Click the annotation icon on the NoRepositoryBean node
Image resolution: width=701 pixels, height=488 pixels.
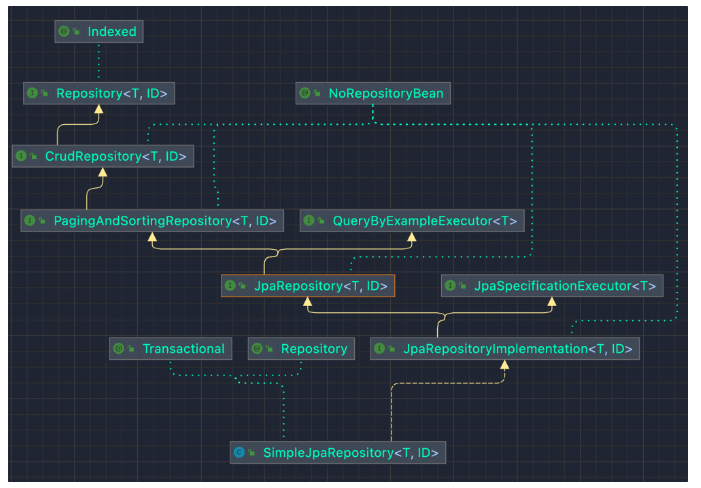pos(304,93)
